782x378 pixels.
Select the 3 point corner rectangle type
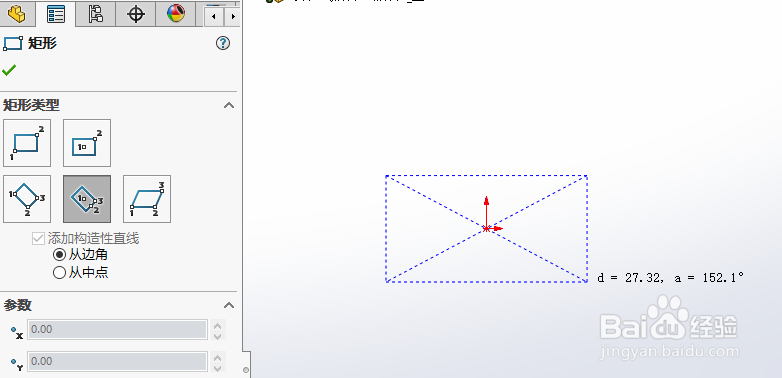click(x=27, y=198)
